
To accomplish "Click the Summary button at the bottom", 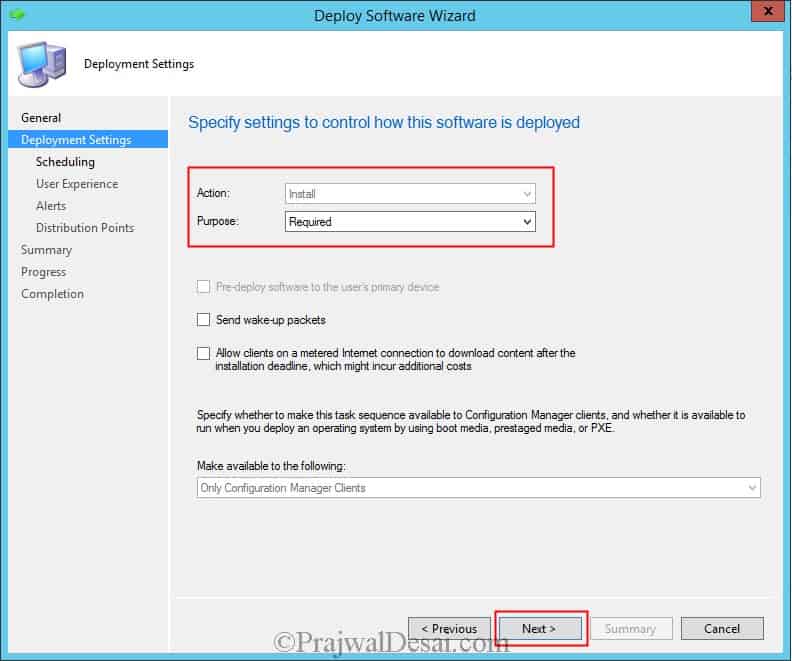I will tap(631, 629).
